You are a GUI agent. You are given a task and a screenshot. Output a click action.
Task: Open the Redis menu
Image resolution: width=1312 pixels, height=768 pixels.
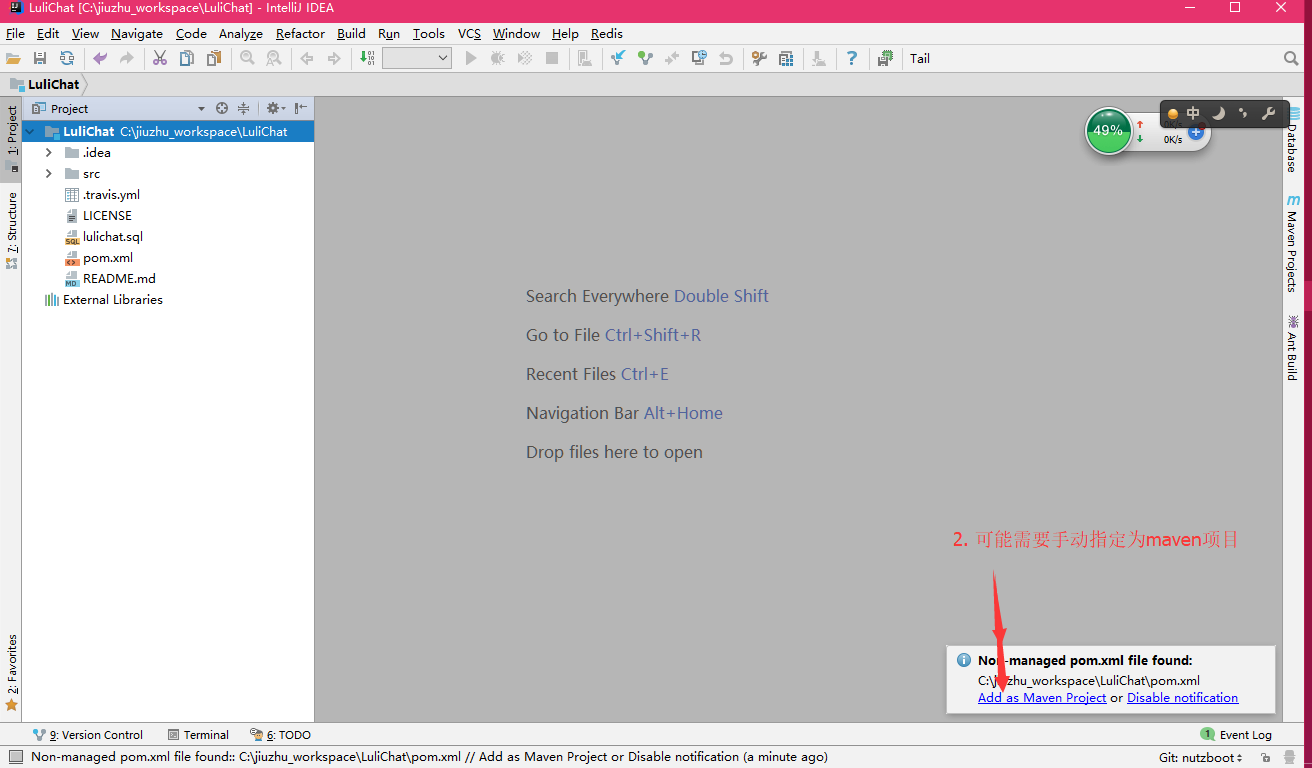606,33
